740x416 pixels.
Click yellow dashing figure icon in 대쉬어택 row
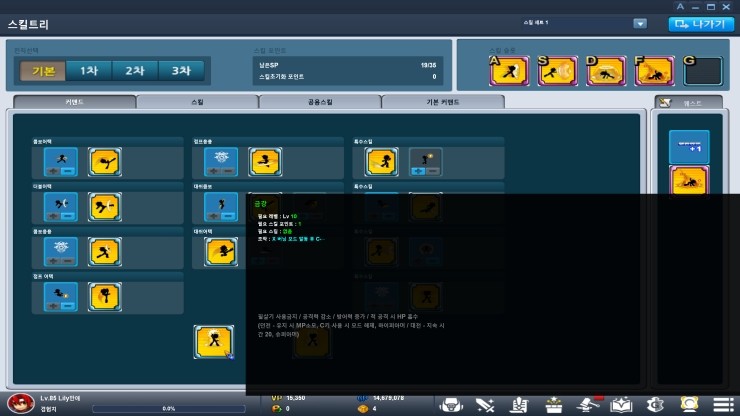point(221,252)
